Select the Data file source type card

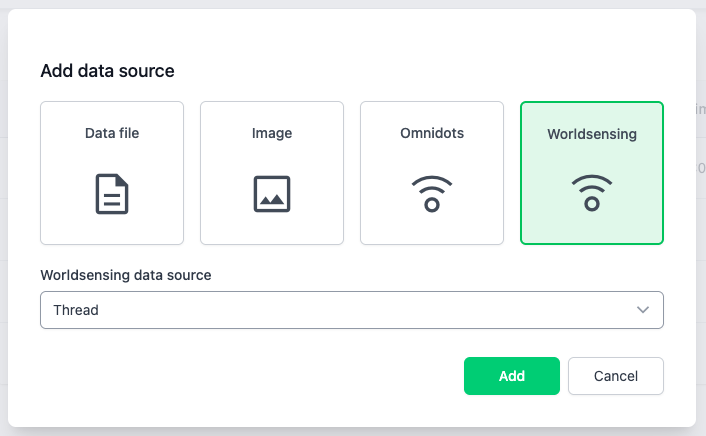[x=112, y=173]
